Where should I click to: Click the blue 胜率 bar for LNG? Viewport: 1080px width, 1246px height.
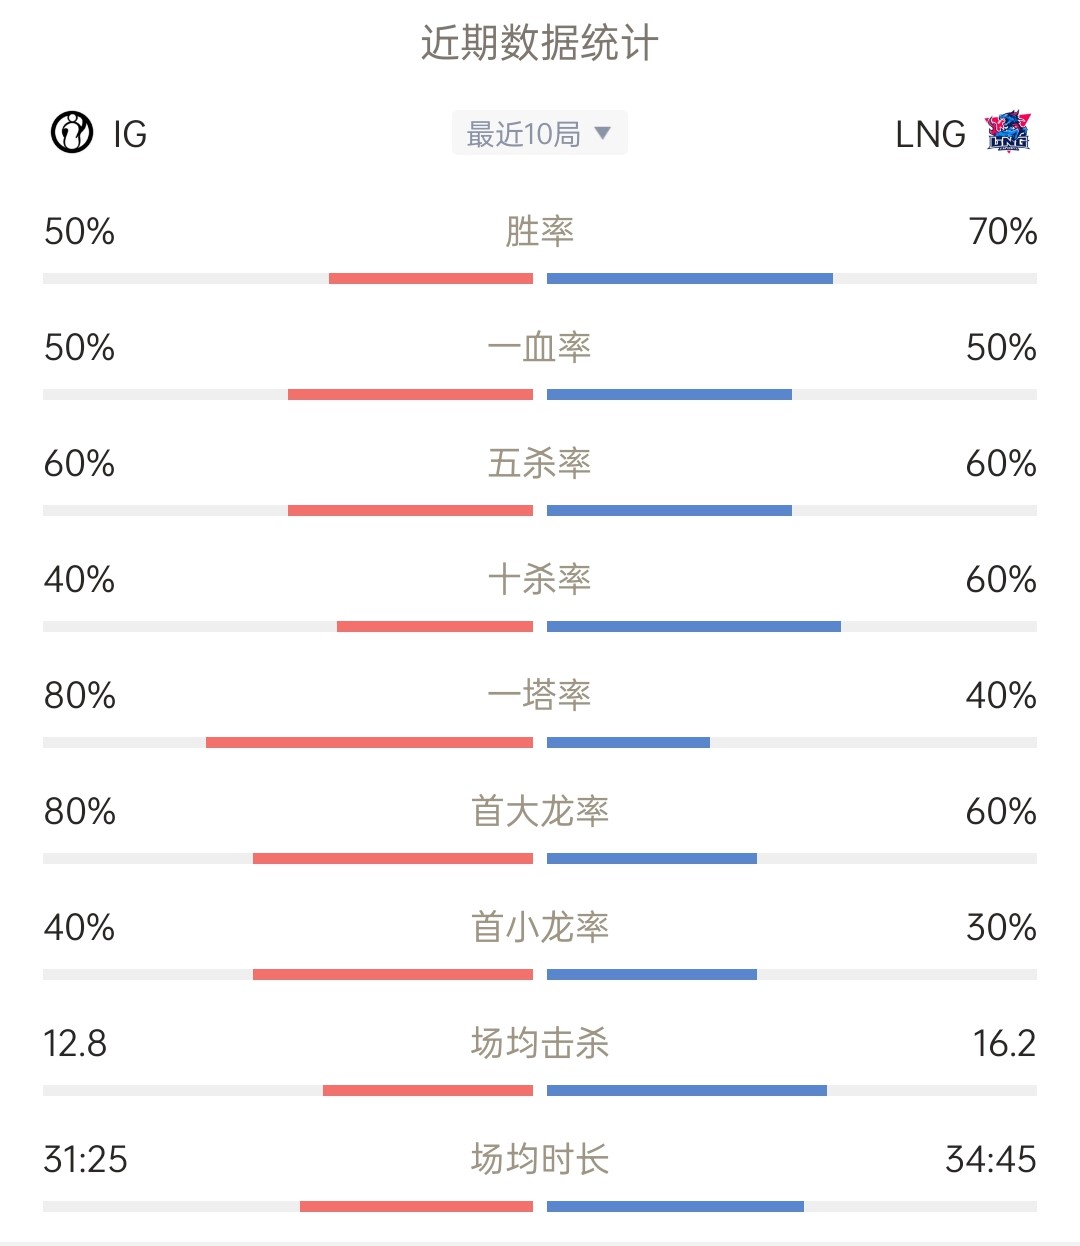coord(690,279)
